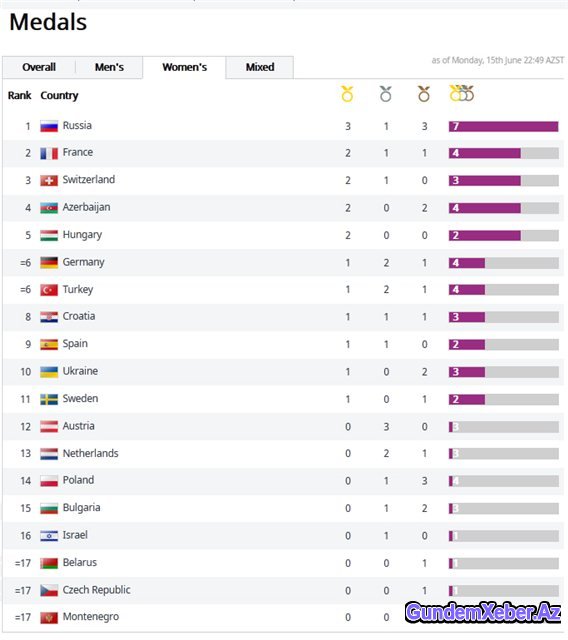Click the Azerbaijan flag icon

click(x=49, y=208)
